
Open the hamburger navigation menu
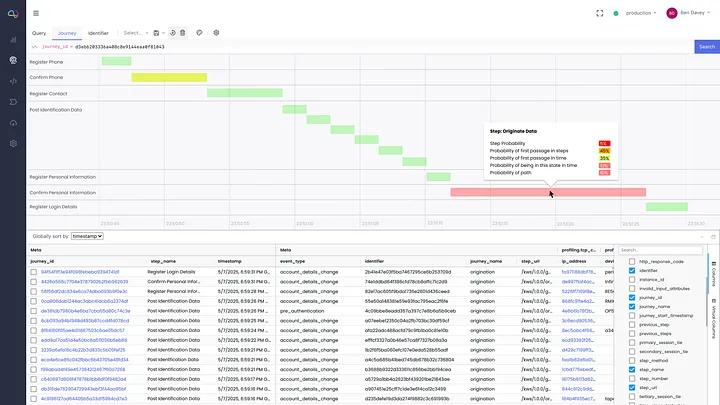36,13
